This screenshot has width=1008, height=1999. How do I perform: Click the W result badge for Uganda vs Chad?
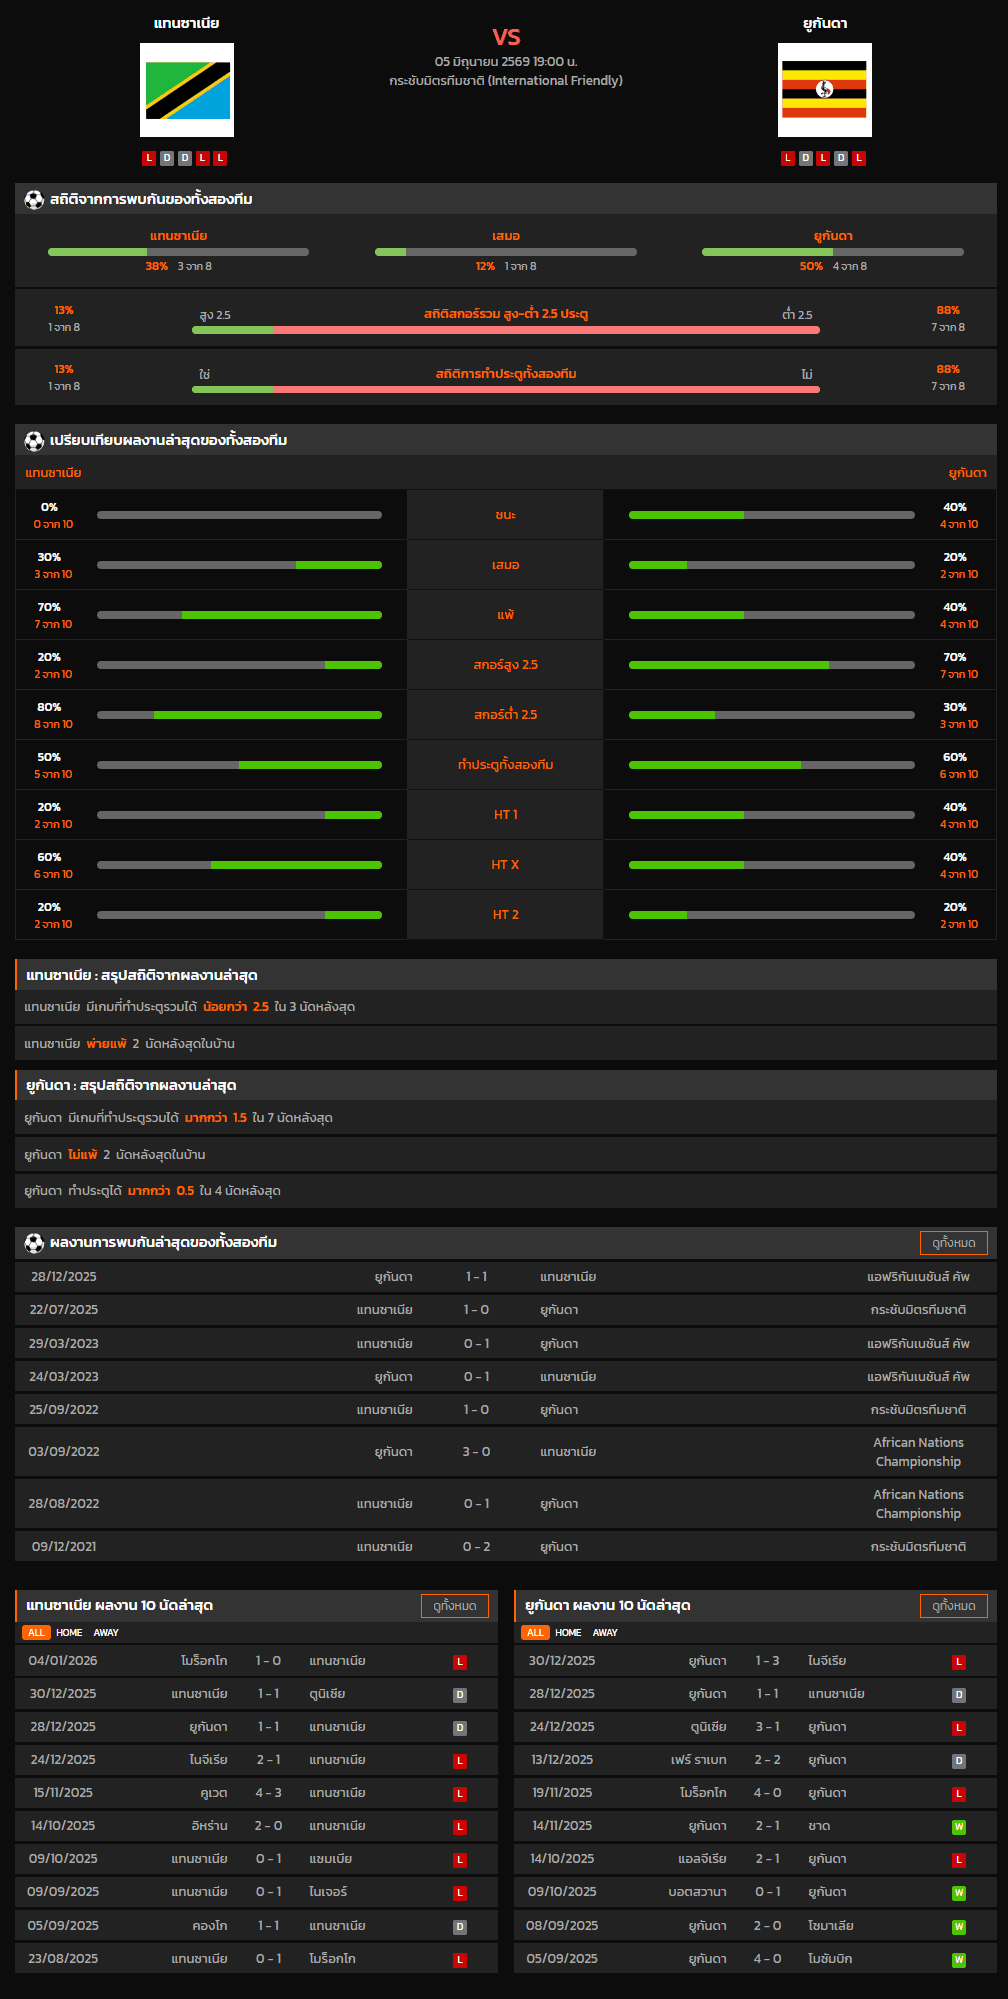point(959,1827)
